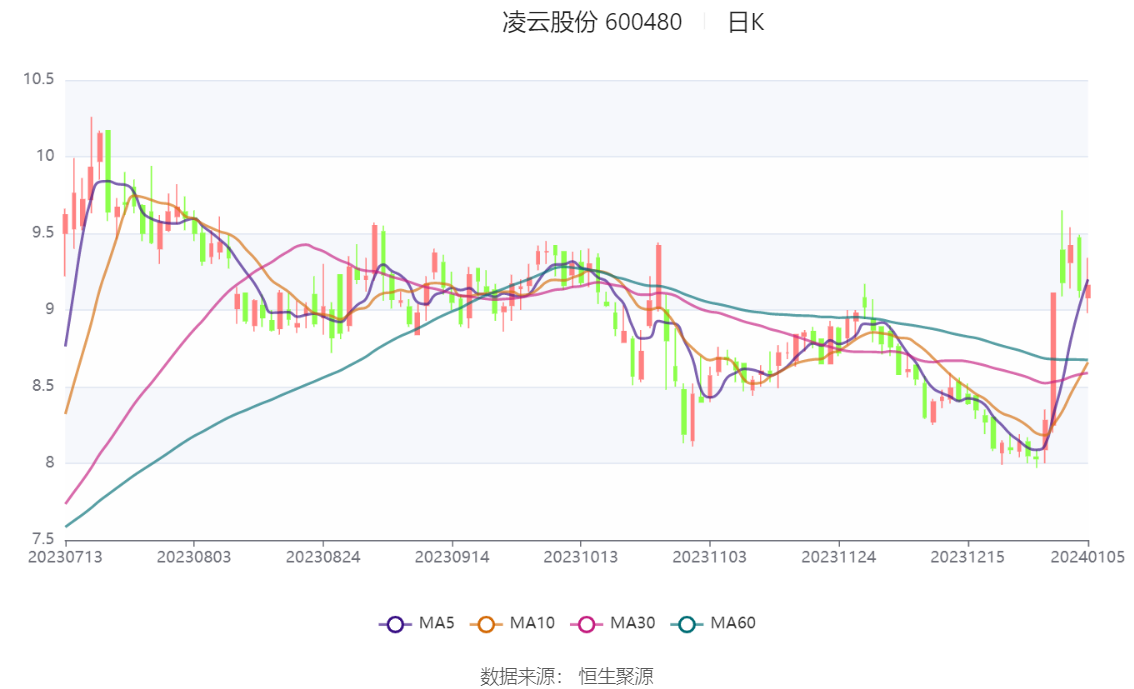
Task: Click the orange MA10 legend circle icon
Action: click(486, 624)
